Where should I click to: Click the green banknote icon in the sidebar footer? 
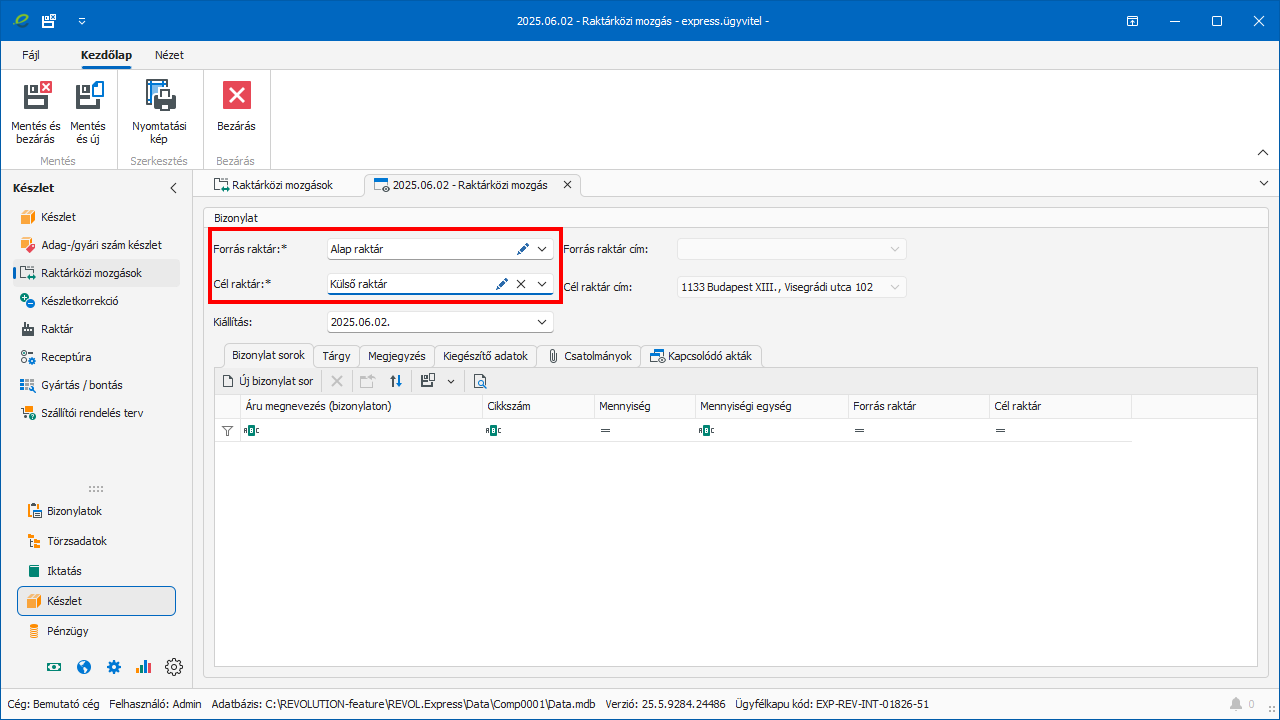(54, 667)
